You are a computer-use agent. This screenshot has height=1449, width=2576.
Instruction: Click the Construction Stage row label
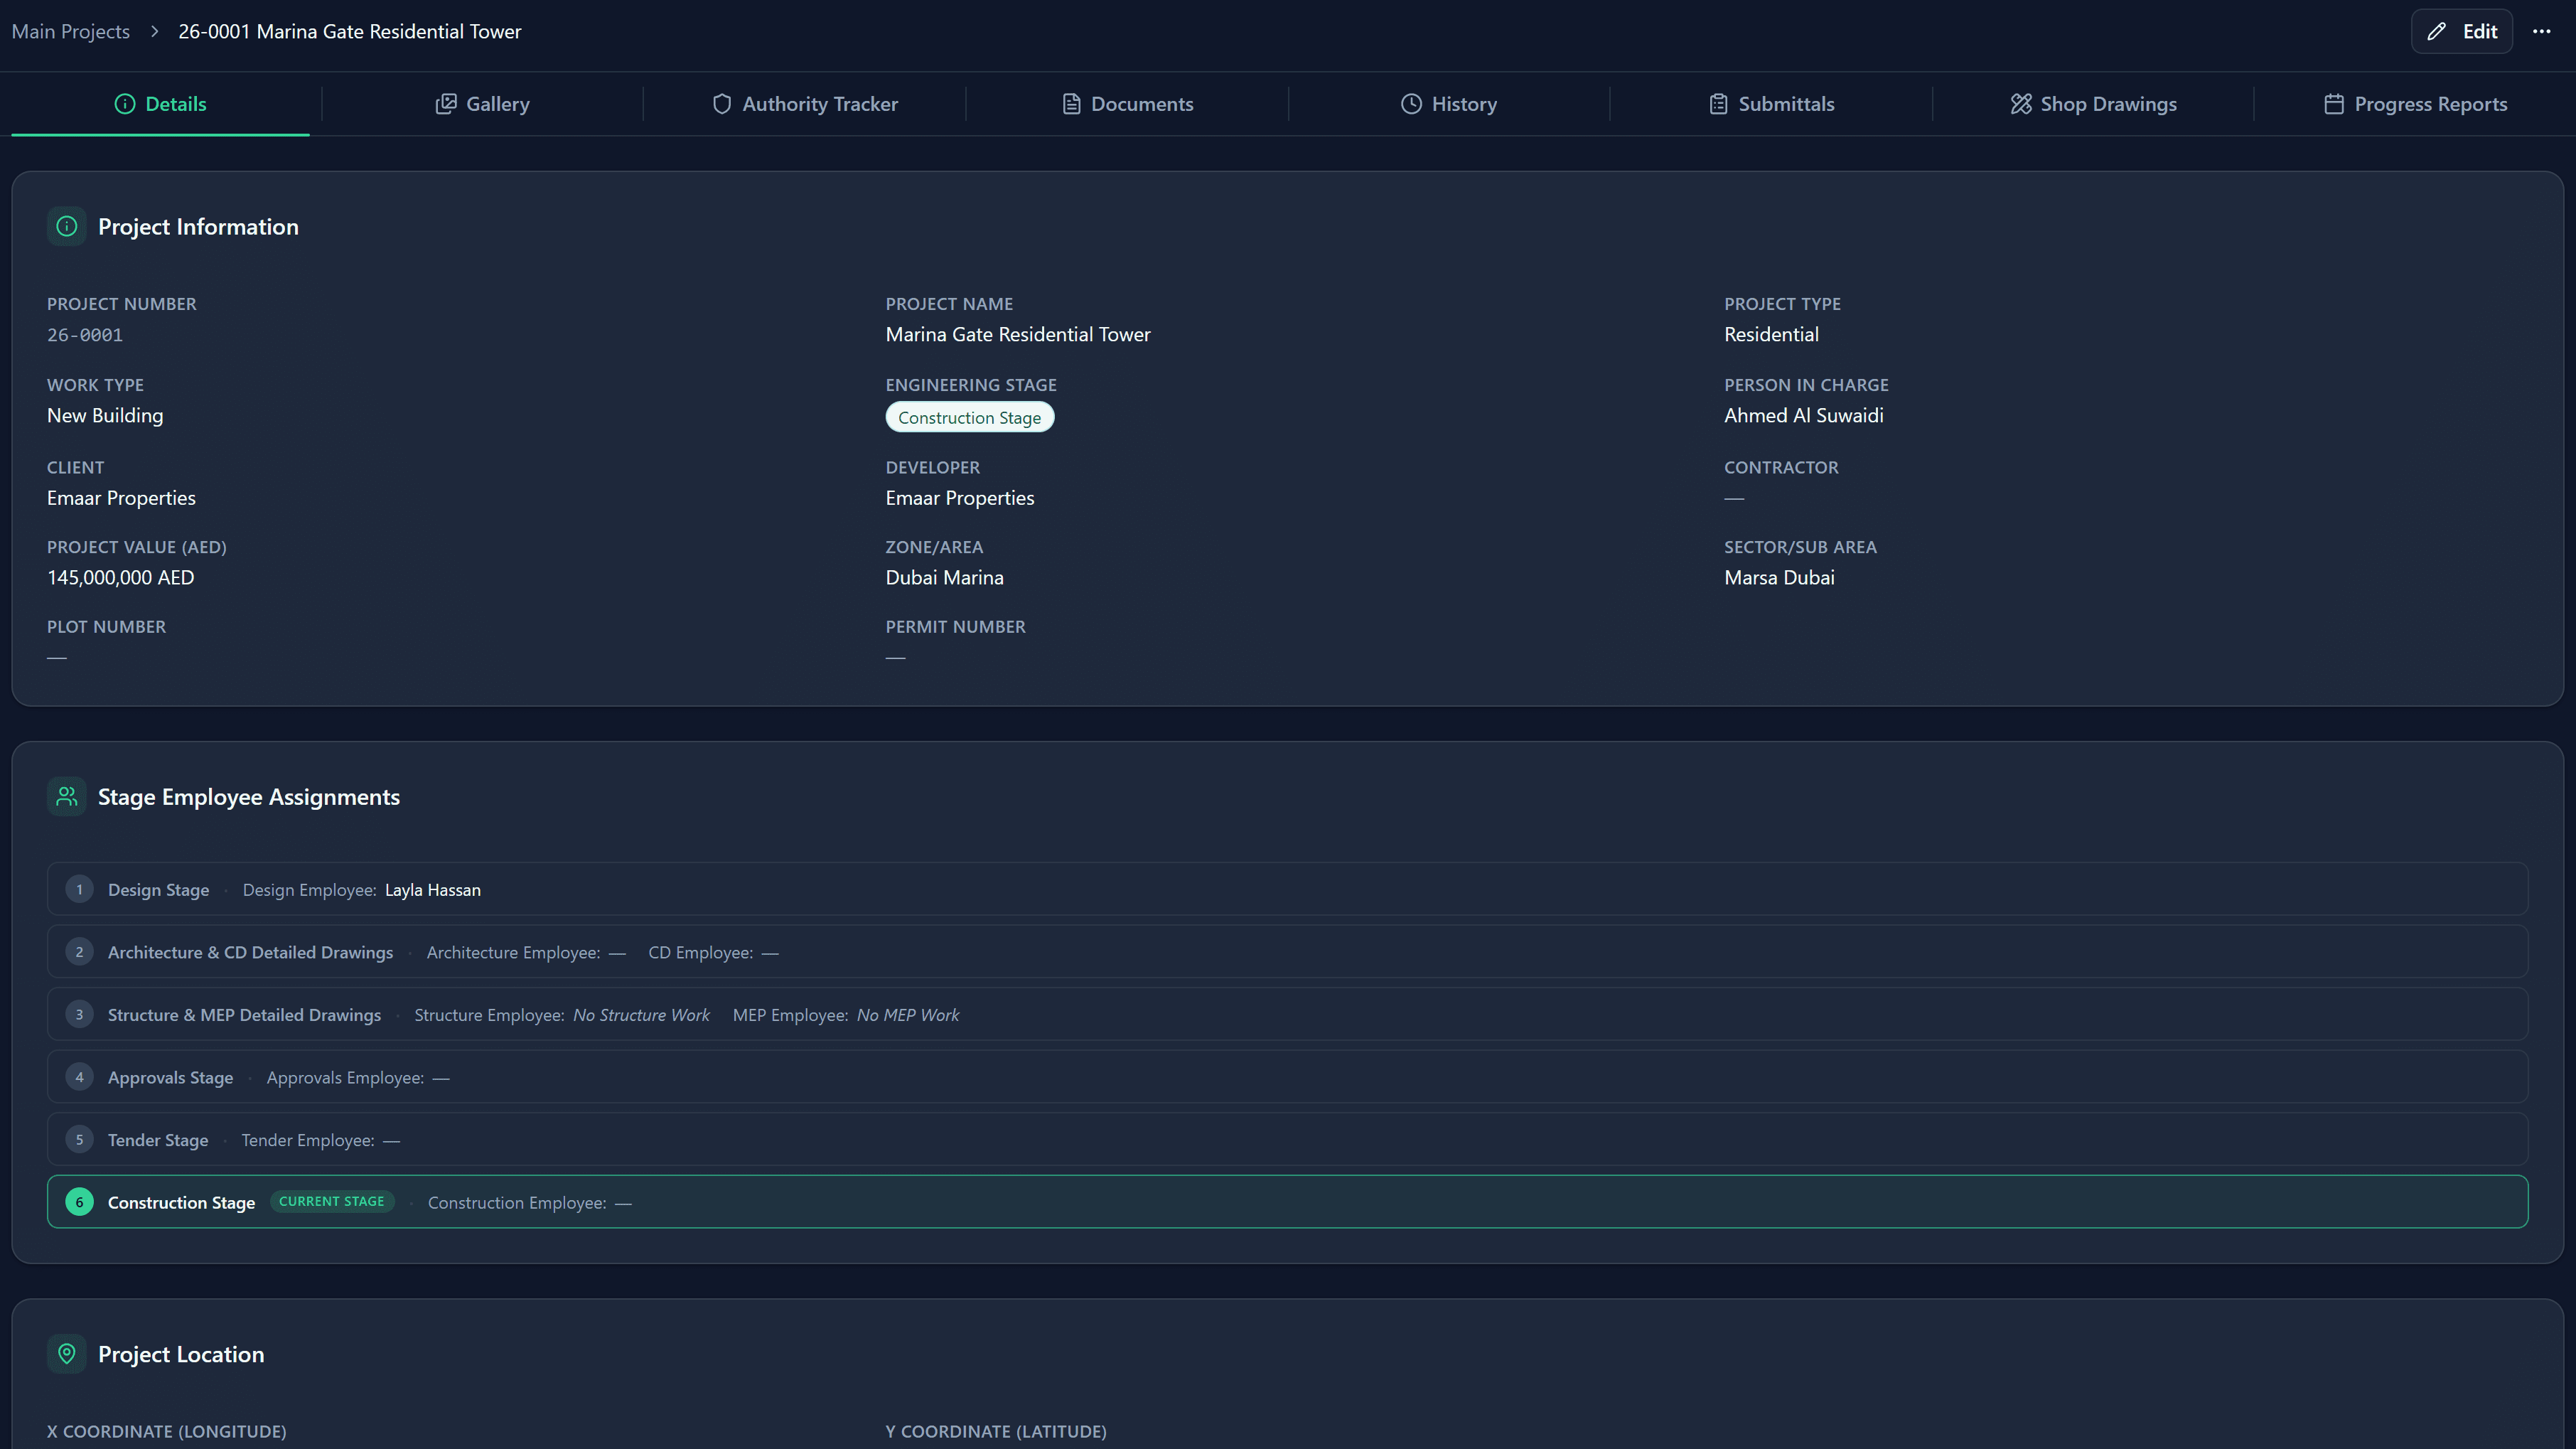click(181, 1202)
